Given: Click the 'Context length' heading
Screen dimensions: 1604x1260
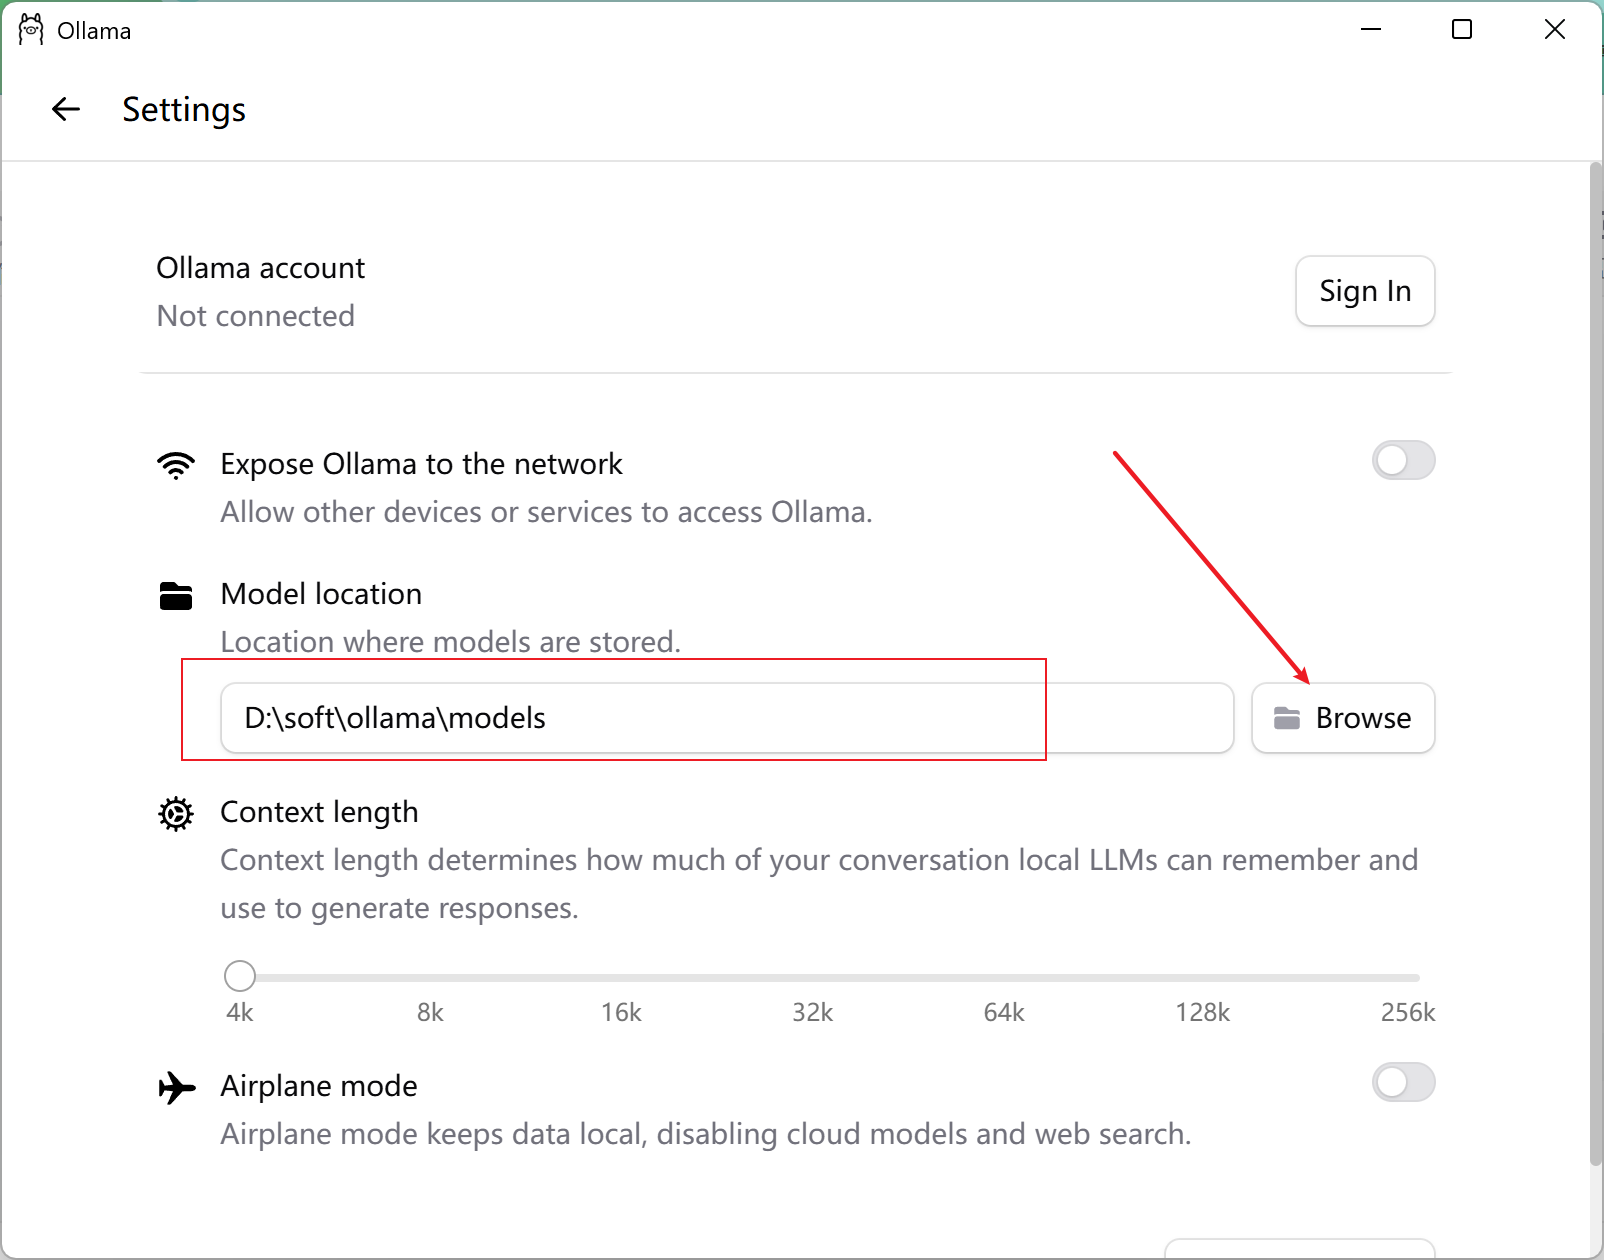Looking at the screenshot, I should coord(319,812).
